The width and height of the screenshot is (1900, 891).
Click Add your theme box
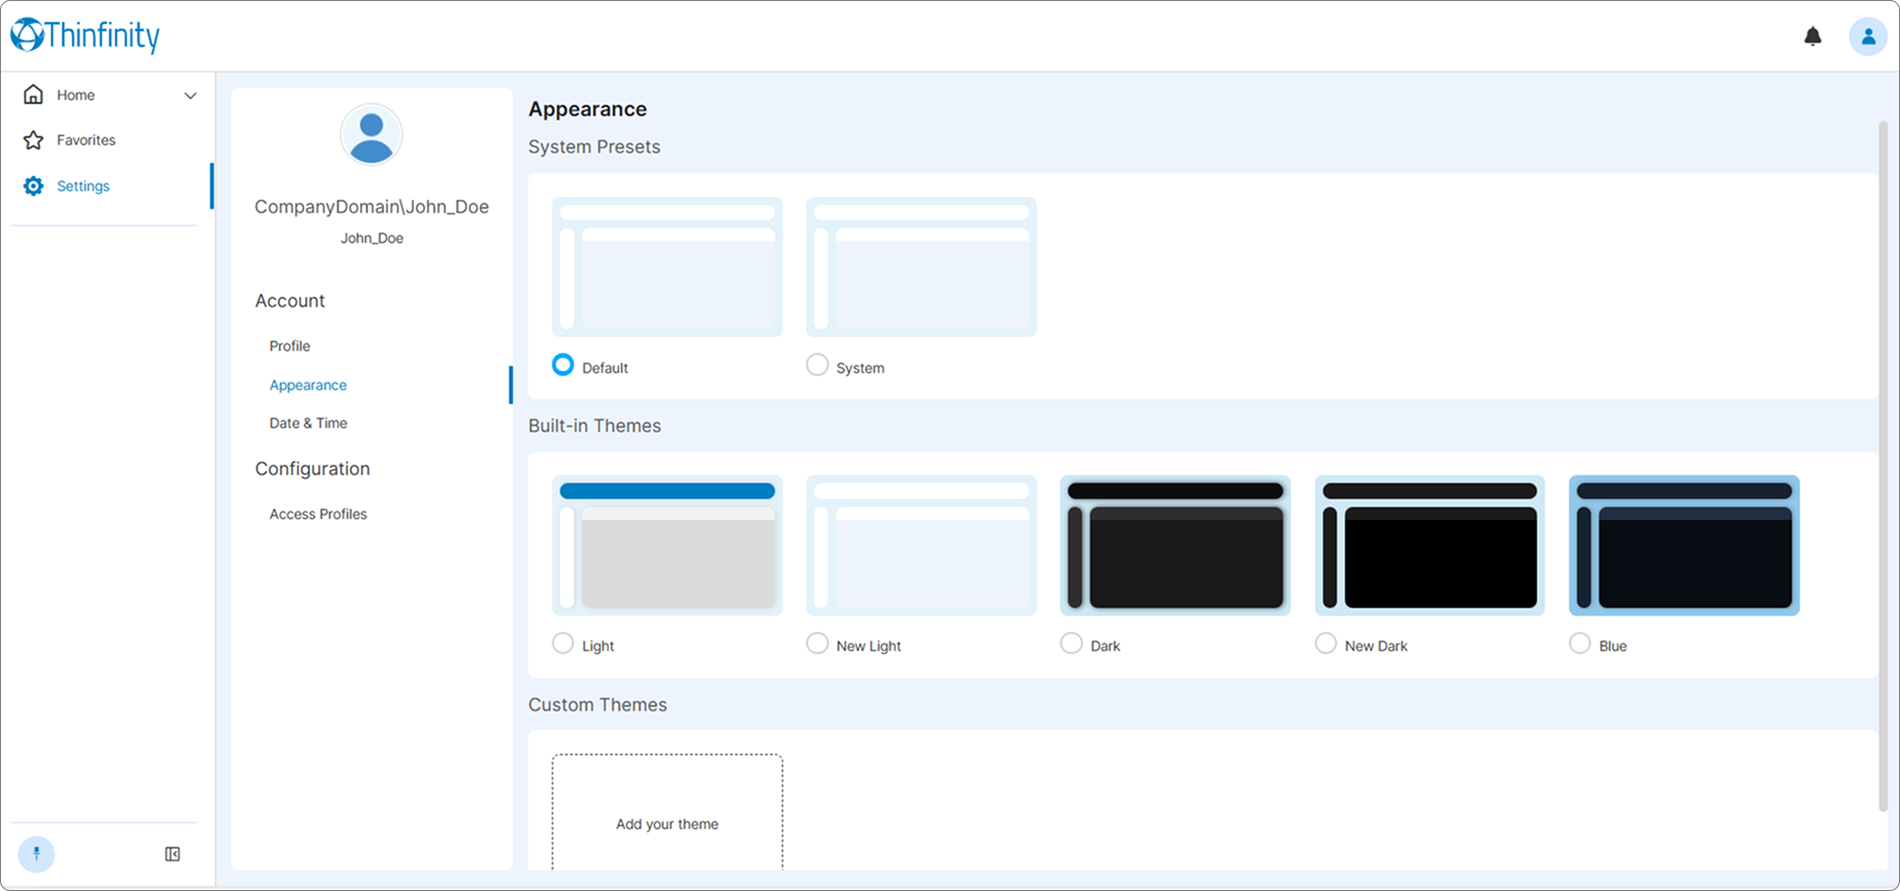(x=667, y=812)
